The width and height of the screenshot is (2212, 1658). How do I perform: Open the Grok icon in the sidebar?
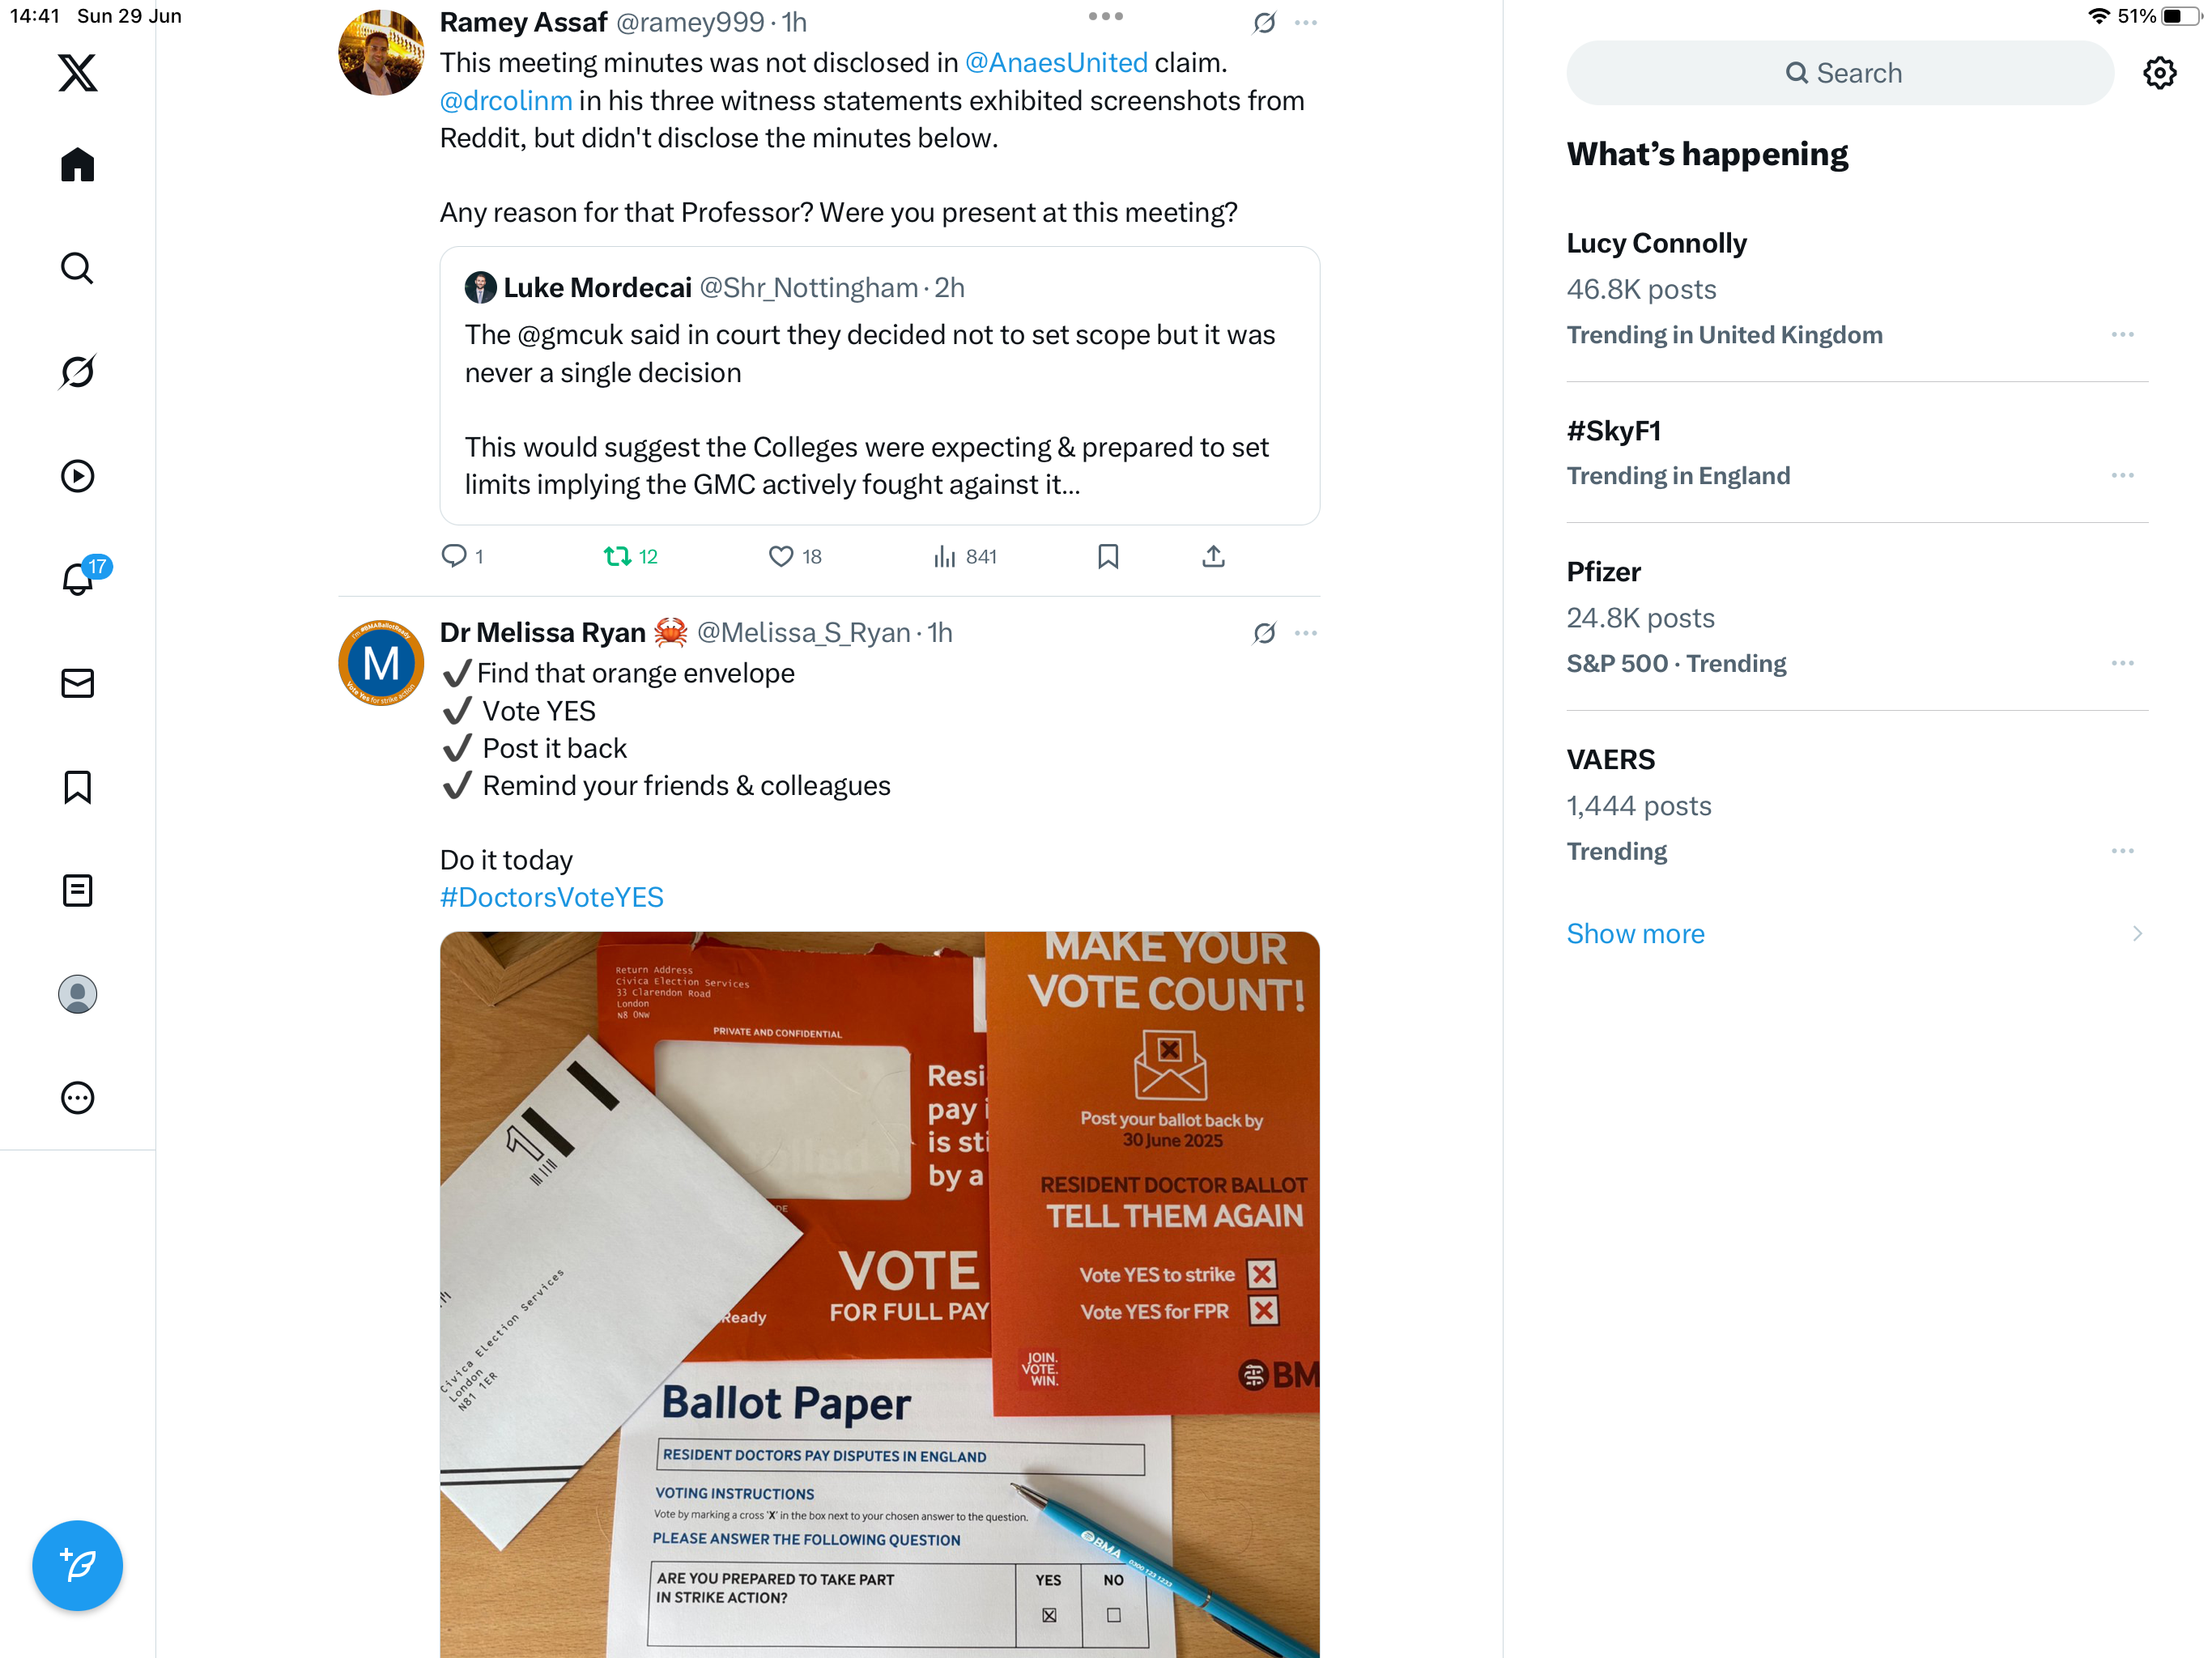coord(77,372)
